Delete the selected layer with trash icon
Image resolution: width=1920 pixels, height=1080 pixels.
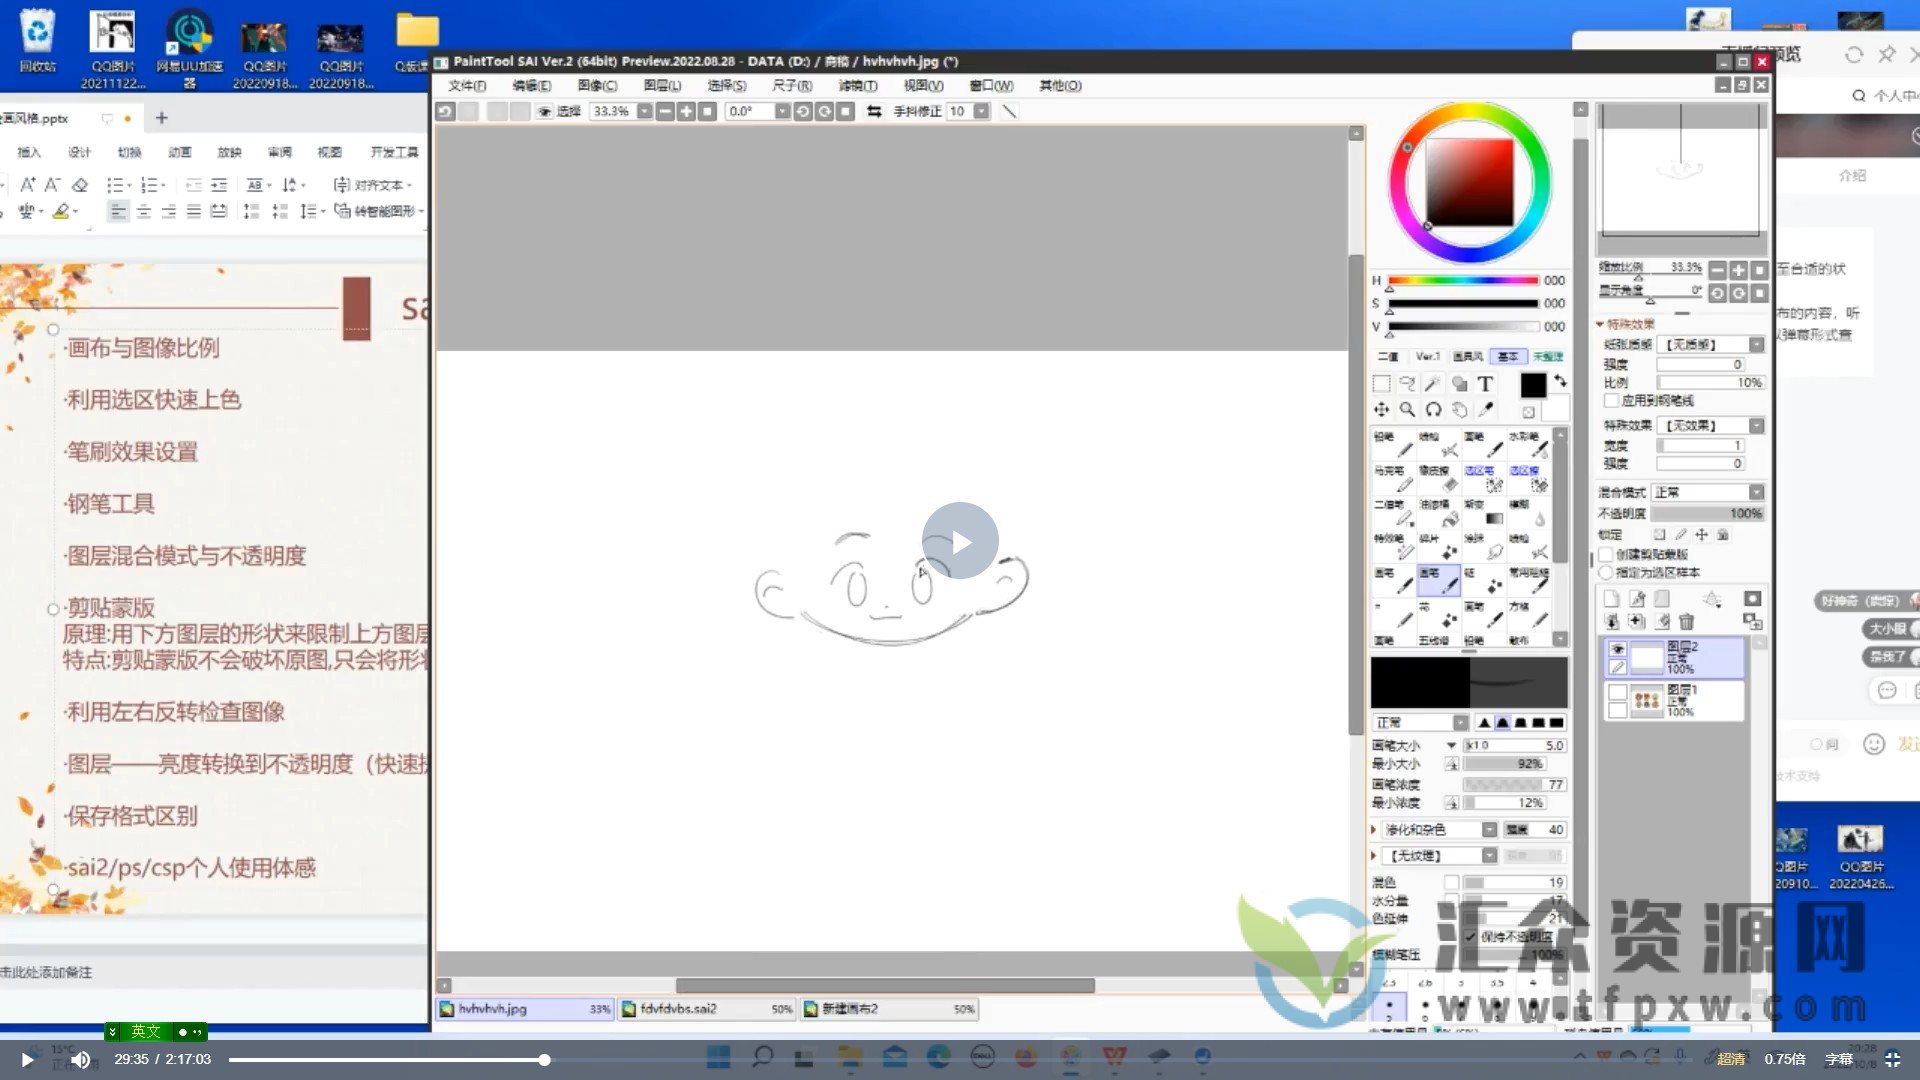click(1687, 622)
